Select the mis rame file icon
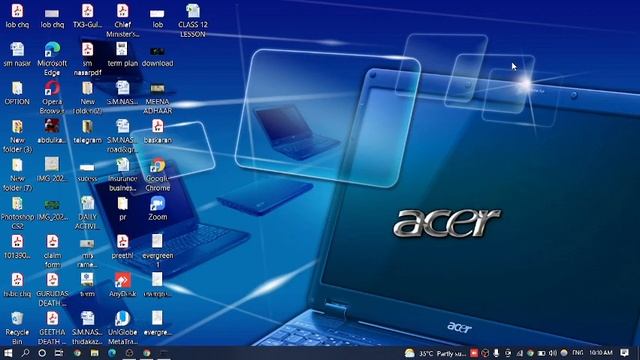 point(87,252)
